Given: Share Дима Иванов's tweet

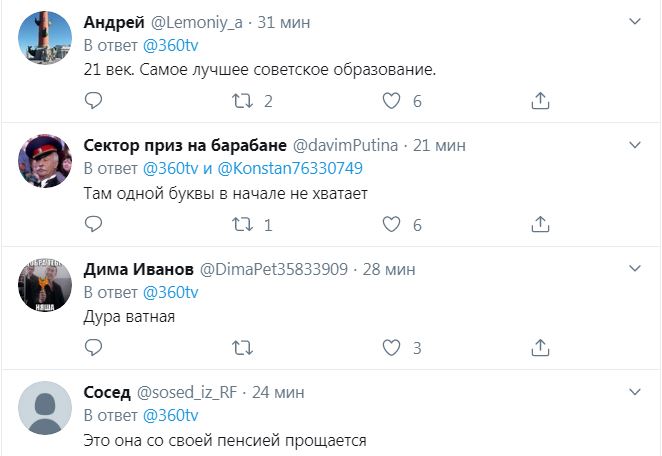Looking at the screenshot, I should (540, 348).
